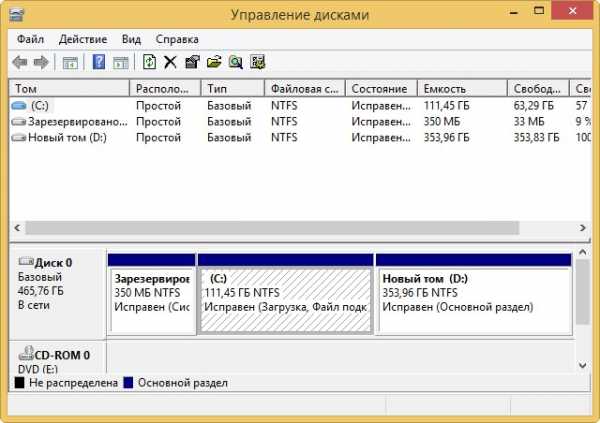The image size is (600, 423).
Task: Click the 63,29 ГБ free space cell
Action: click(534, 106)
